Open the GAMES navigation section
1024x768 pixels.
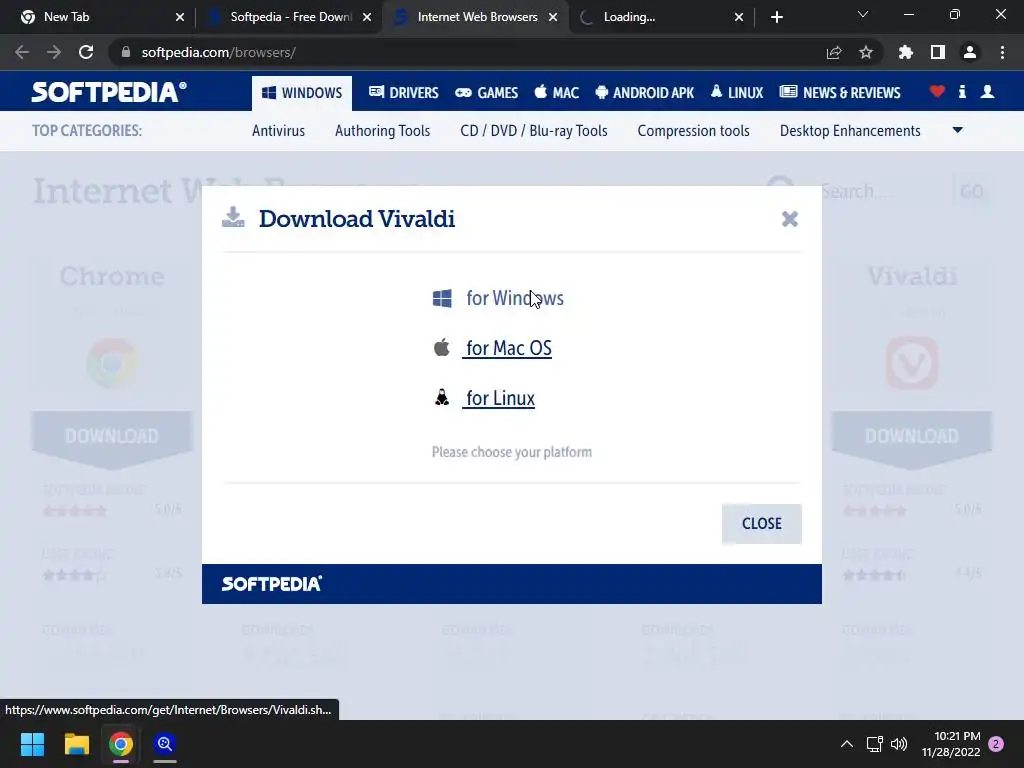487,93
